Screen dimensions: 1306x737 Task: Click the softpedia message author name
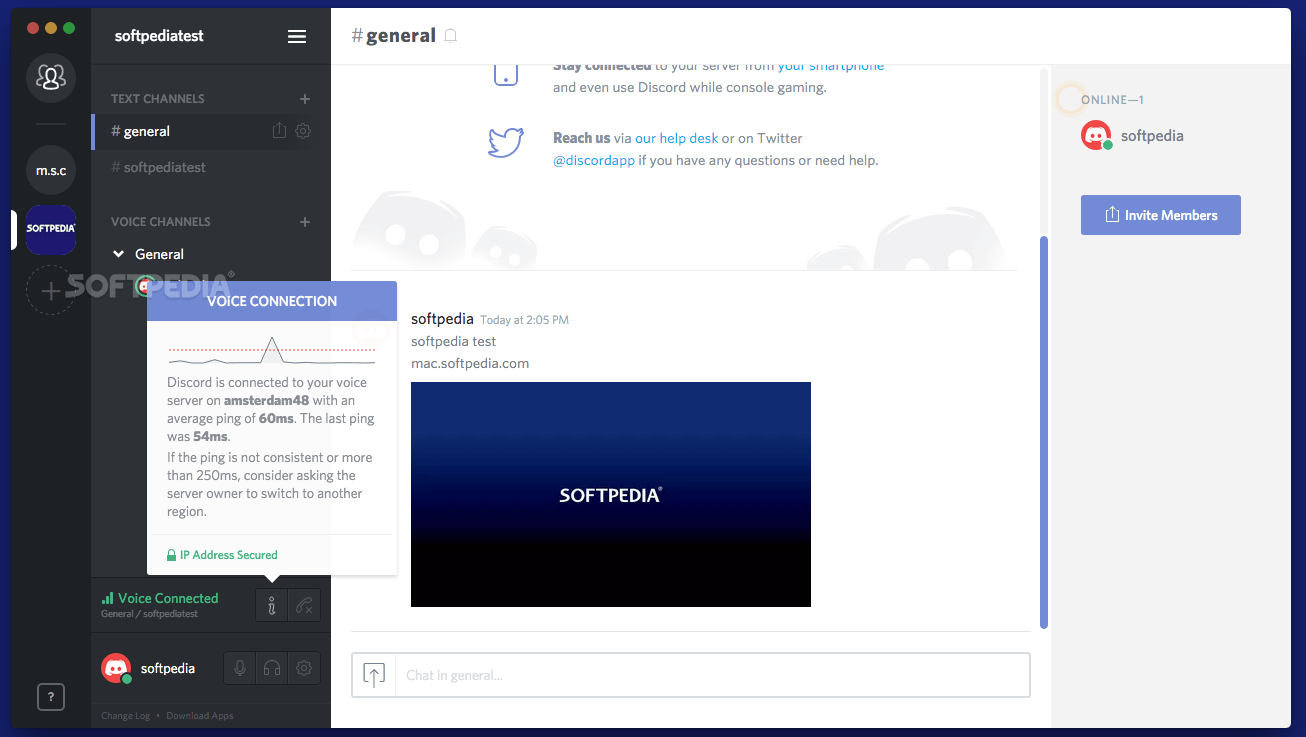point(442,319)
